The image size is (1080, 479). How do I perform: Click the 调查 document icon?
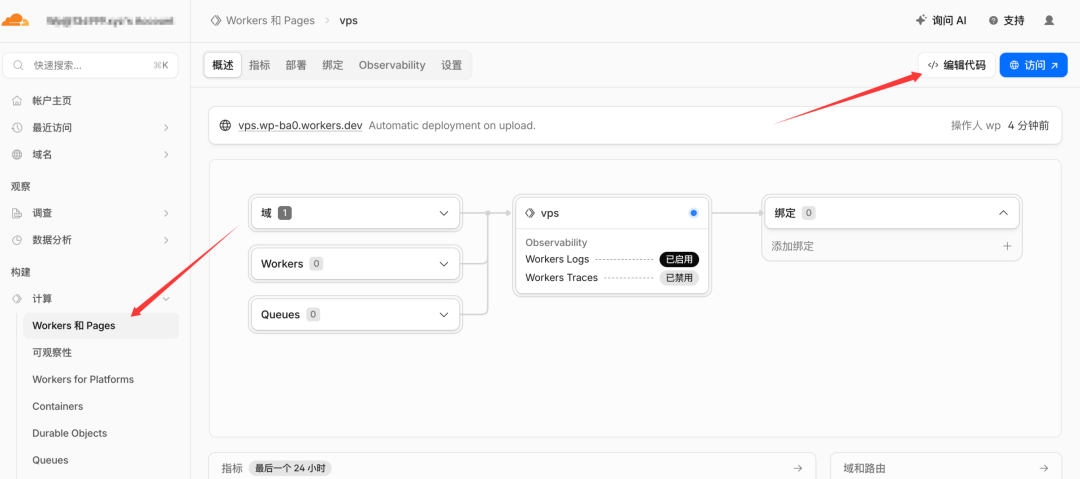(x=17, y=214)
